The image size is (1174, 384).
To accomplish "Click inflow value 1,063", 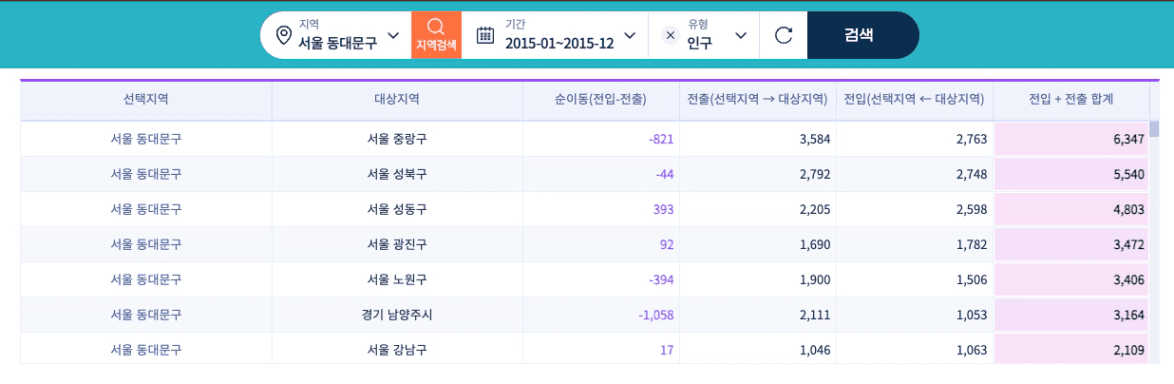I will pos(973,350).
